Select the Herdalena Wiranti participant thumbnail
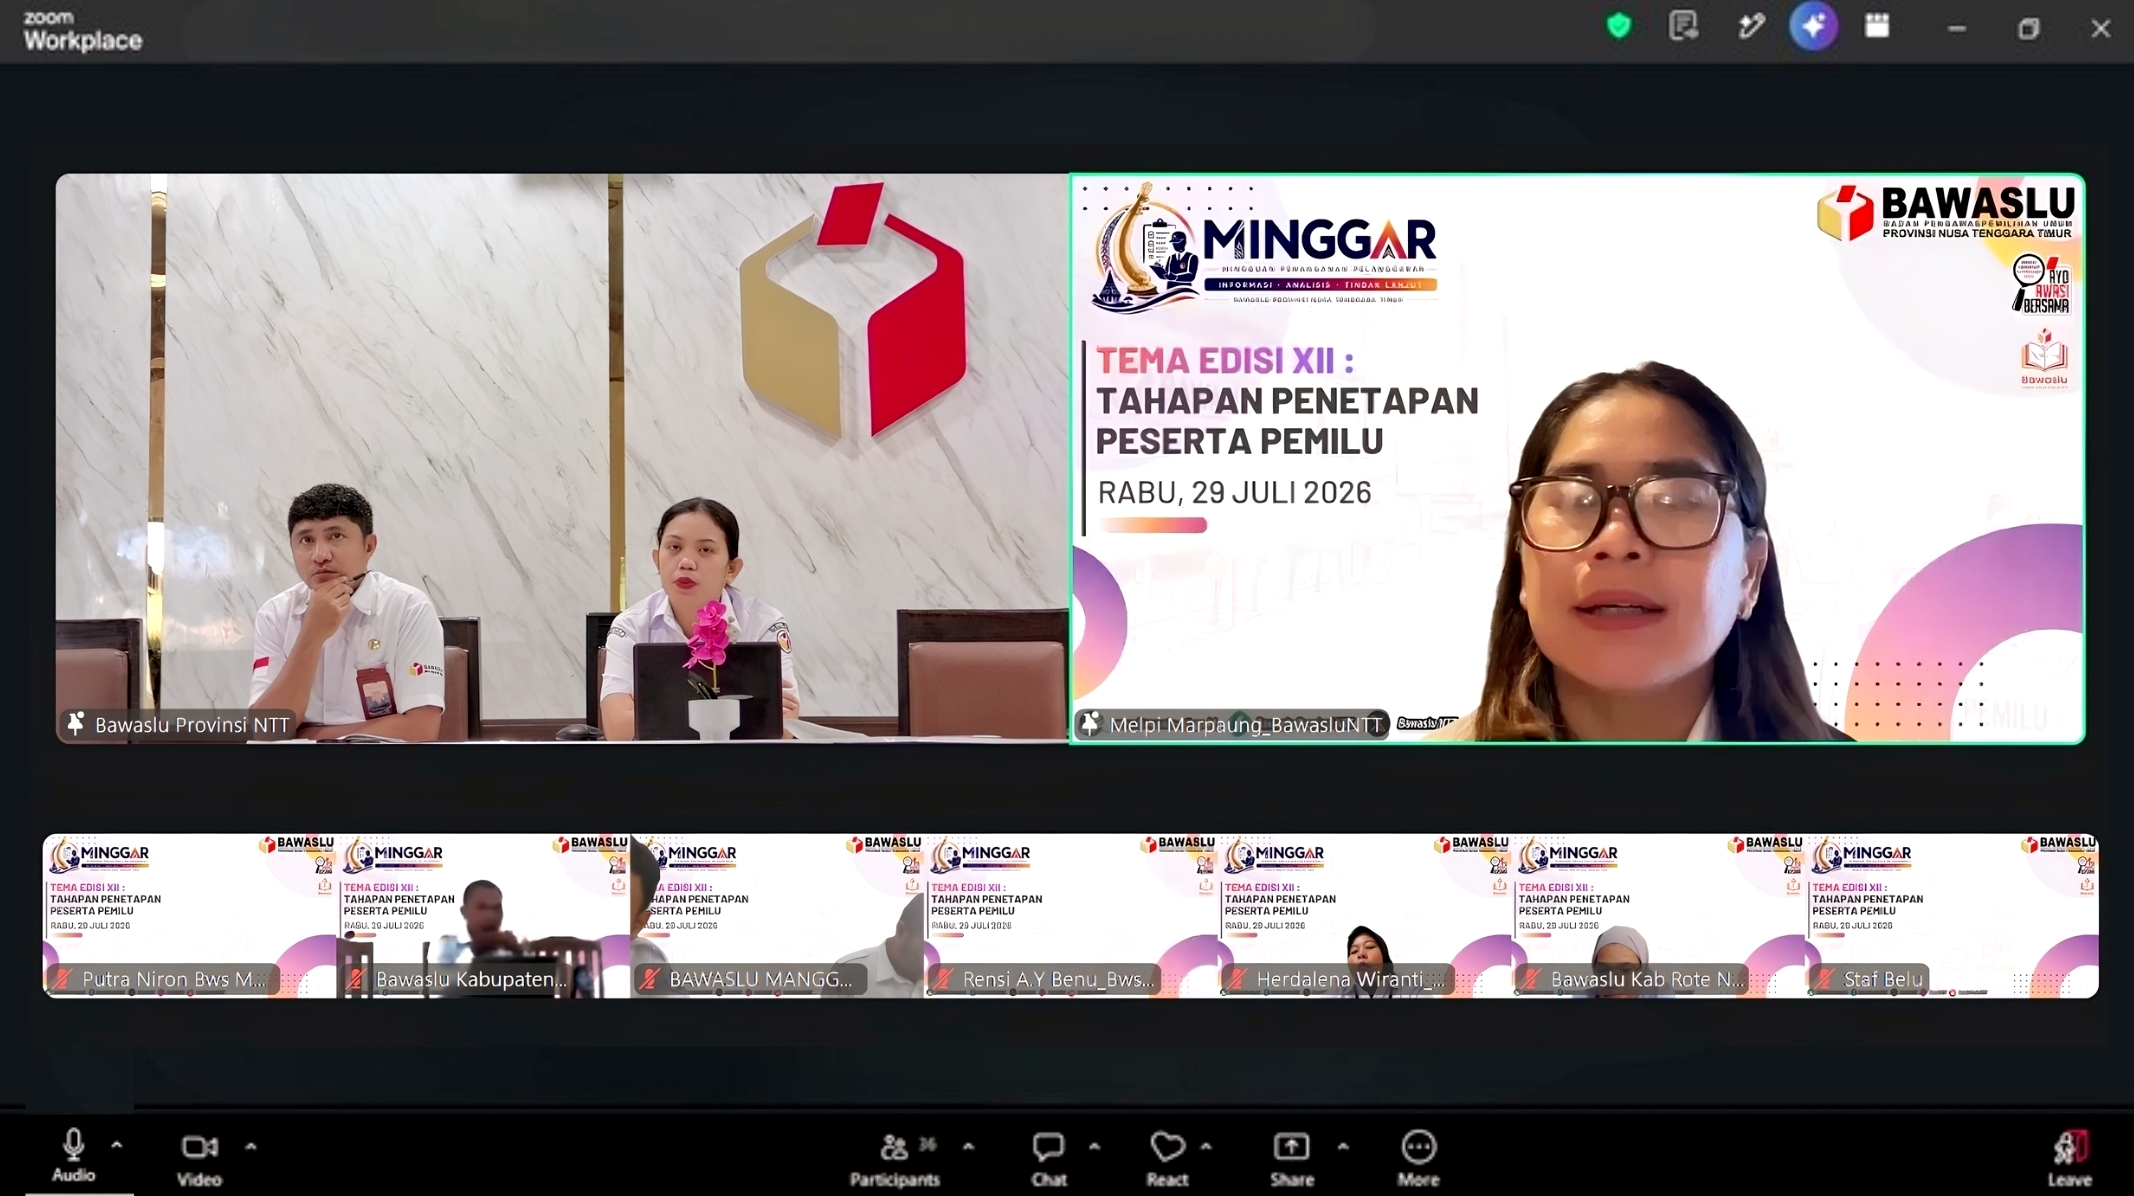The height and width of the screenshot is (1196, 2134). click(1364, 915)
